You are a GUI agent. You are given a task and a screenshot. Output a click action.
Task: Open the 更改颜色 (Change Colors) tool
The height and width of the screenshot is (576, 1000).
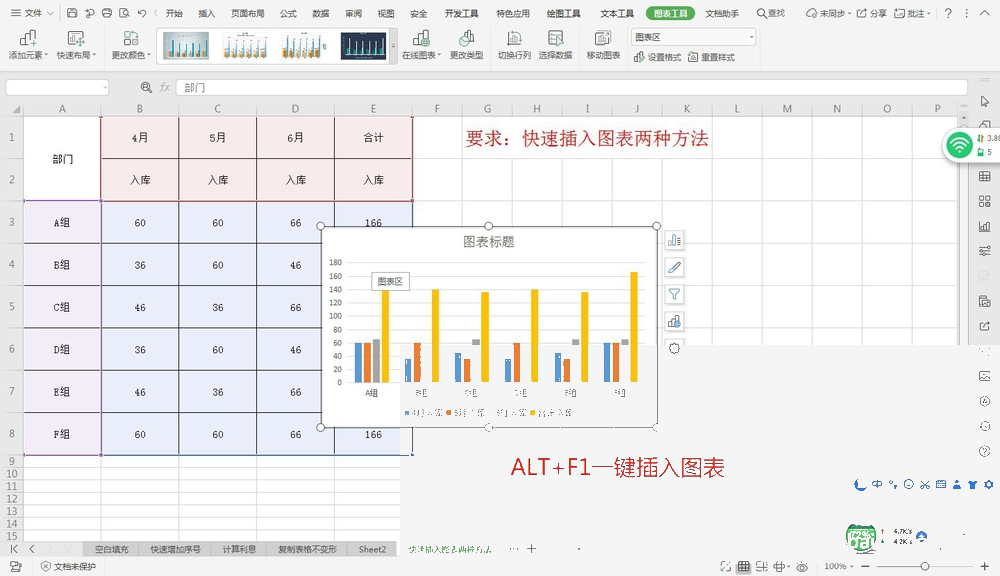131,45
